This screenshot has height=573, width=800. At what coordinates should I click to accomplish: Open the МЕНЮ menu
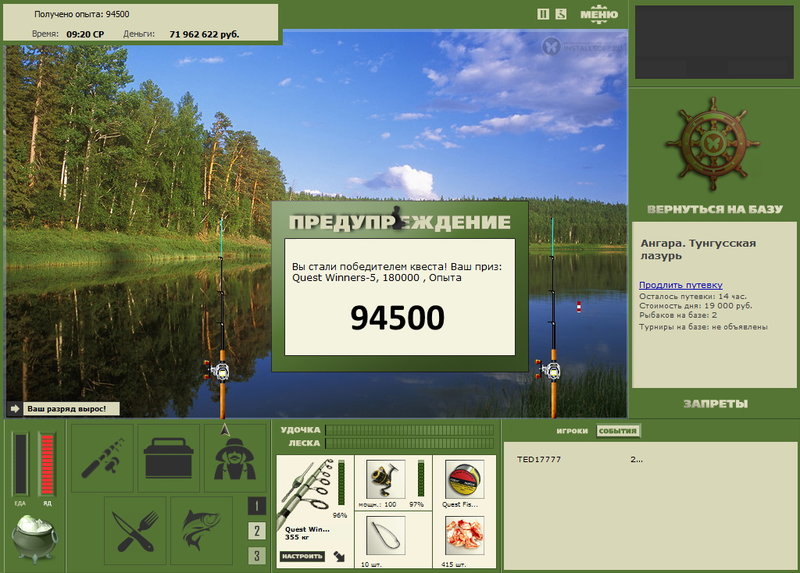pyautogui.click(x=599, y=14)
